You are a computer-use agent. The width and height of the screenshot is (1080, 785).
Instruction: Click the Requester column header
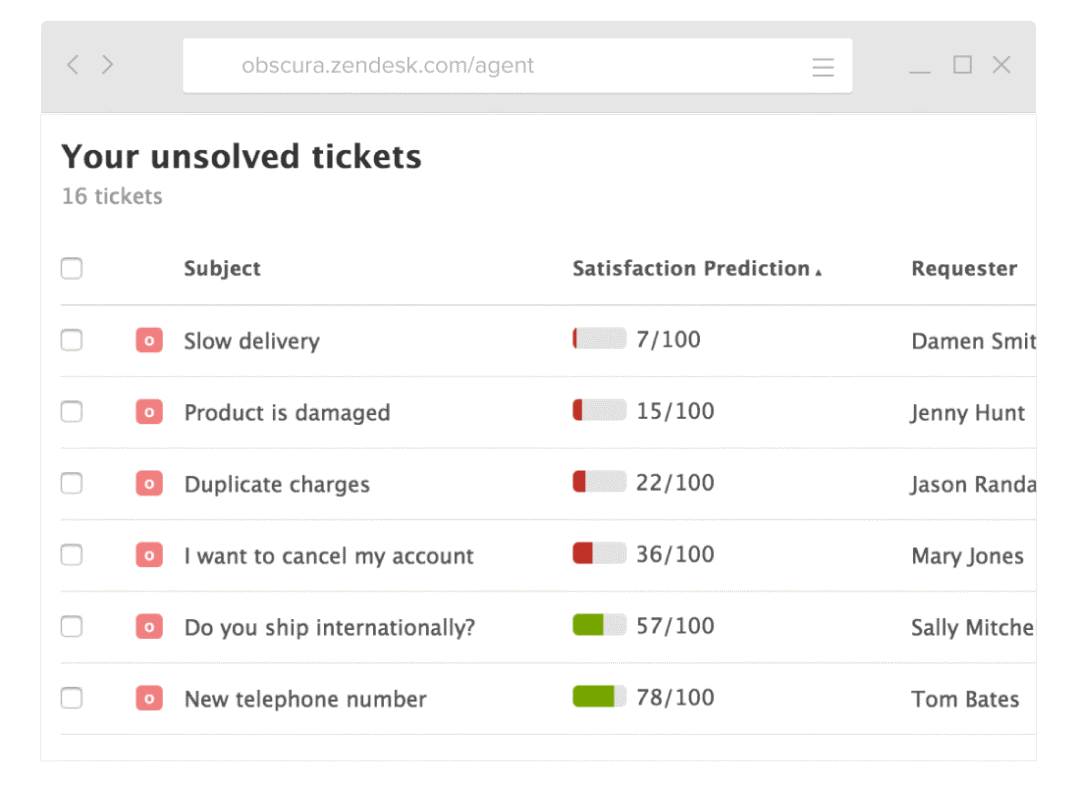964,268
